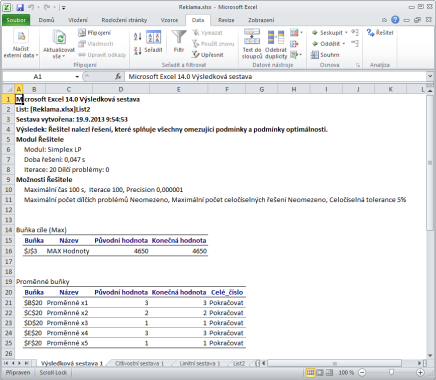Image resolution: width=436 pixels, height=380 pixels.
Task: Open the Limitní sestava 1 sheet tab
Action: pyautogui.click(x=200, y=363)
